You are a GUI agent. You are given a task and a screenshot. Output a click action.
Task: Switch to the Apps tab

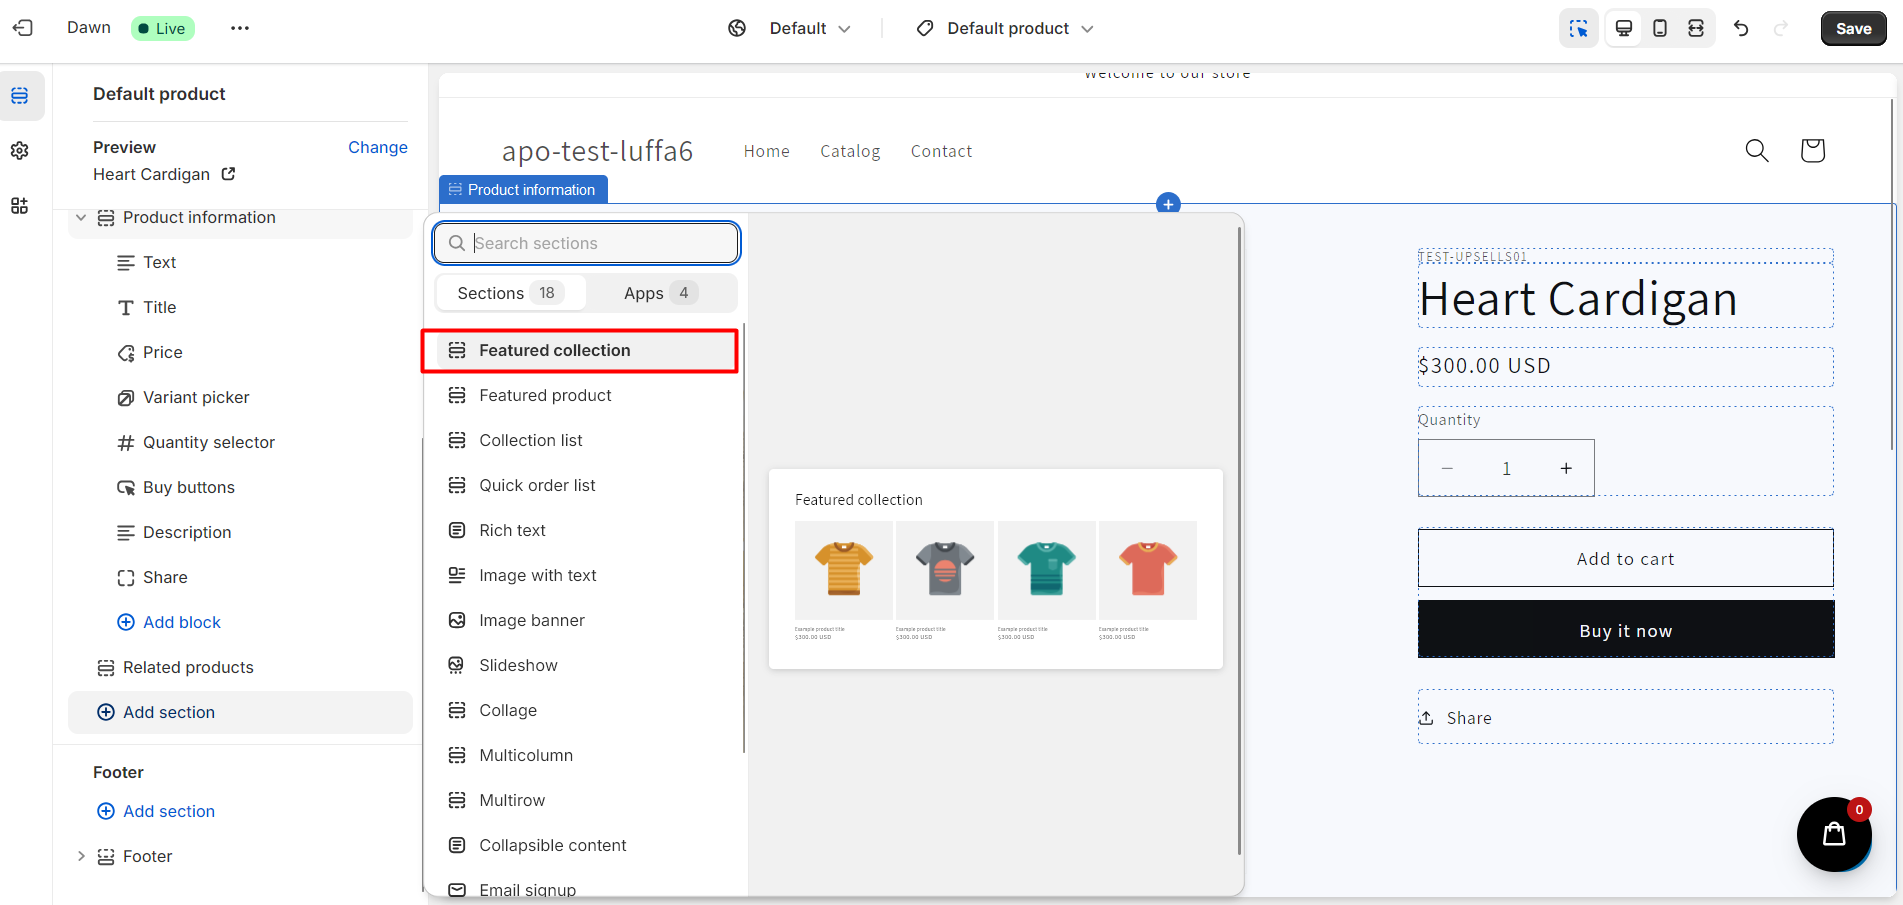(658, 293)
